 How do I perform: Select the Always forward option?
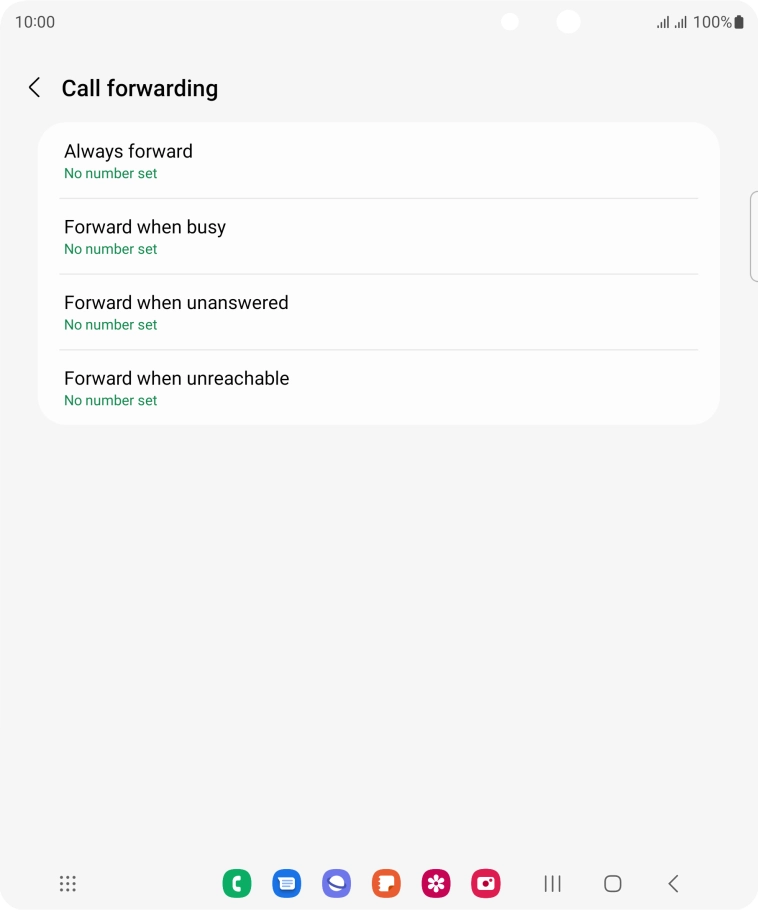point(379,161)
